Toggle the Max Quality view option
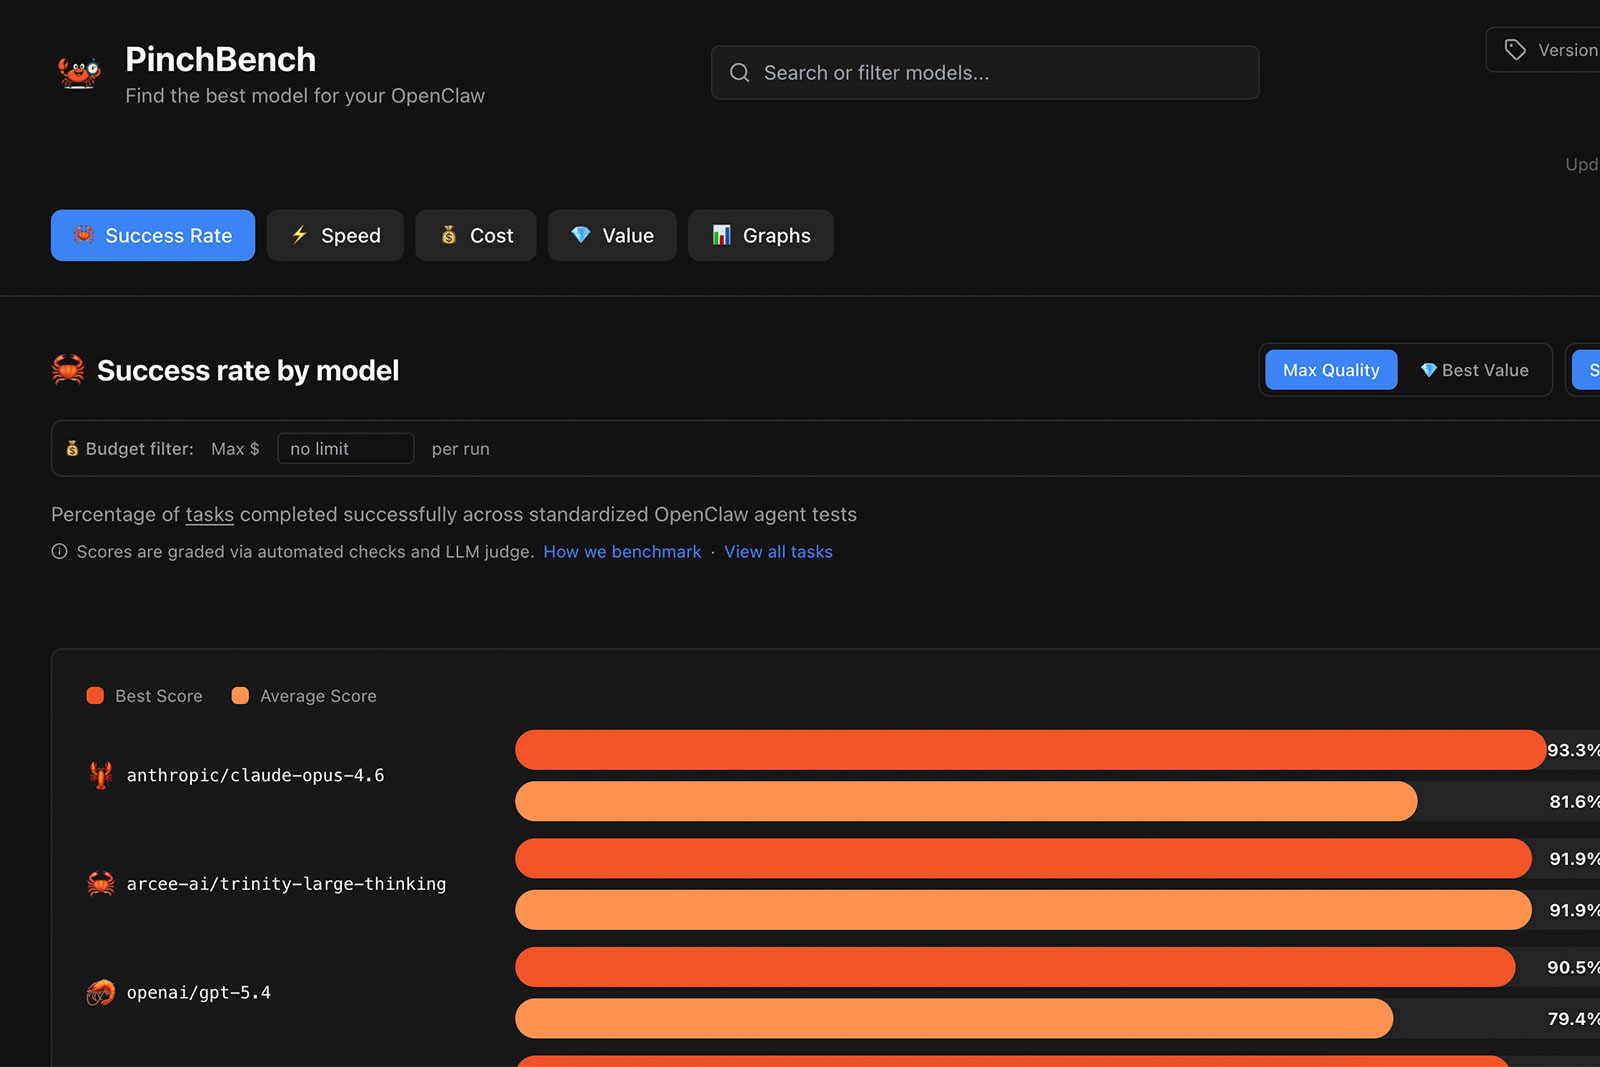The image size is (1600, 1067). tap(1330, 370)
